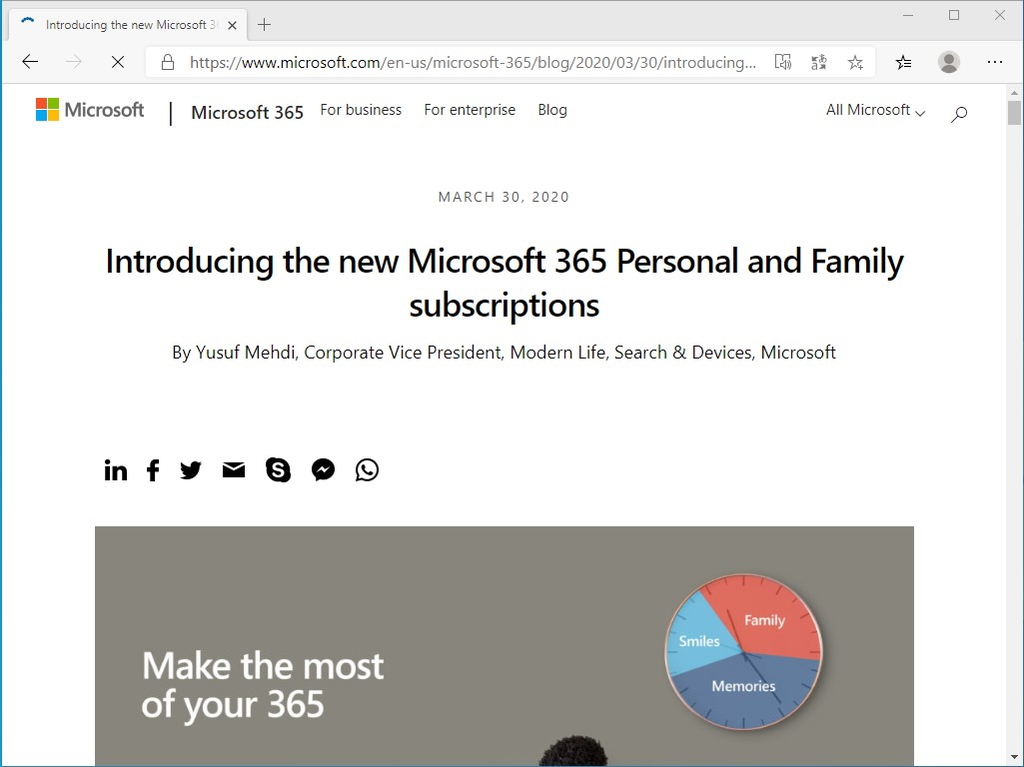Share the article on Skype
The width and height of the screenshot is (1024, 767).
point(278,470)
